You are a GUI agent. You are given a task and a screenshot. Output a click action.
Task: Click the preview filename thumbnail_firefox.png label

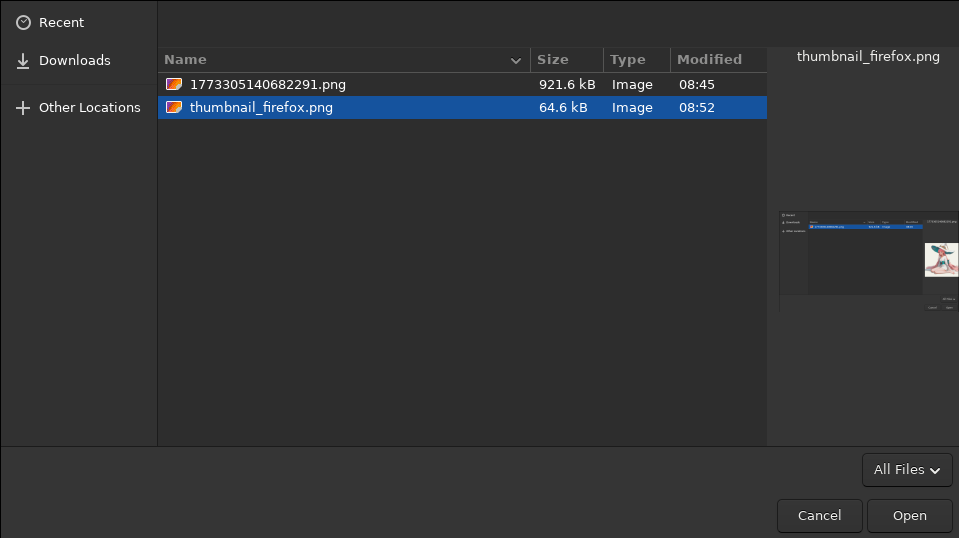point(868,57)
